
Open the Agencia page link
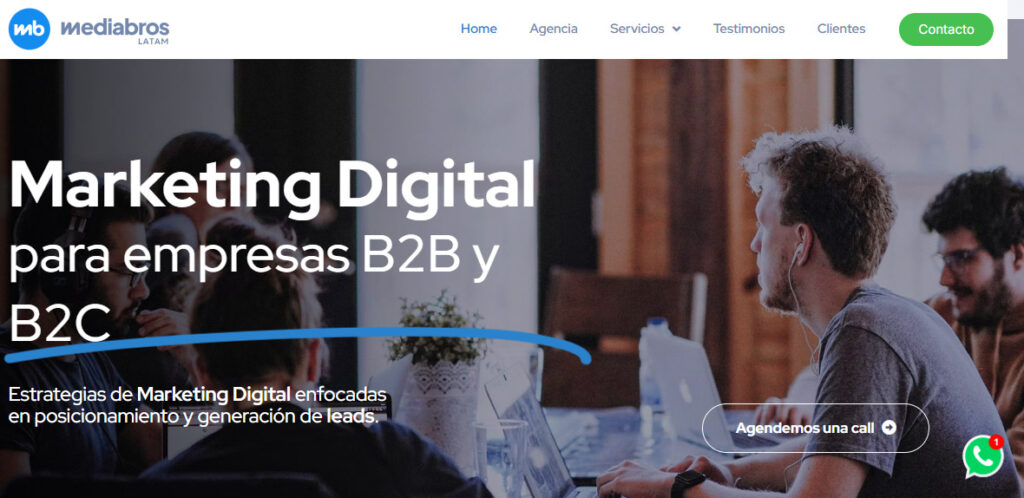(x=553, y=29)
